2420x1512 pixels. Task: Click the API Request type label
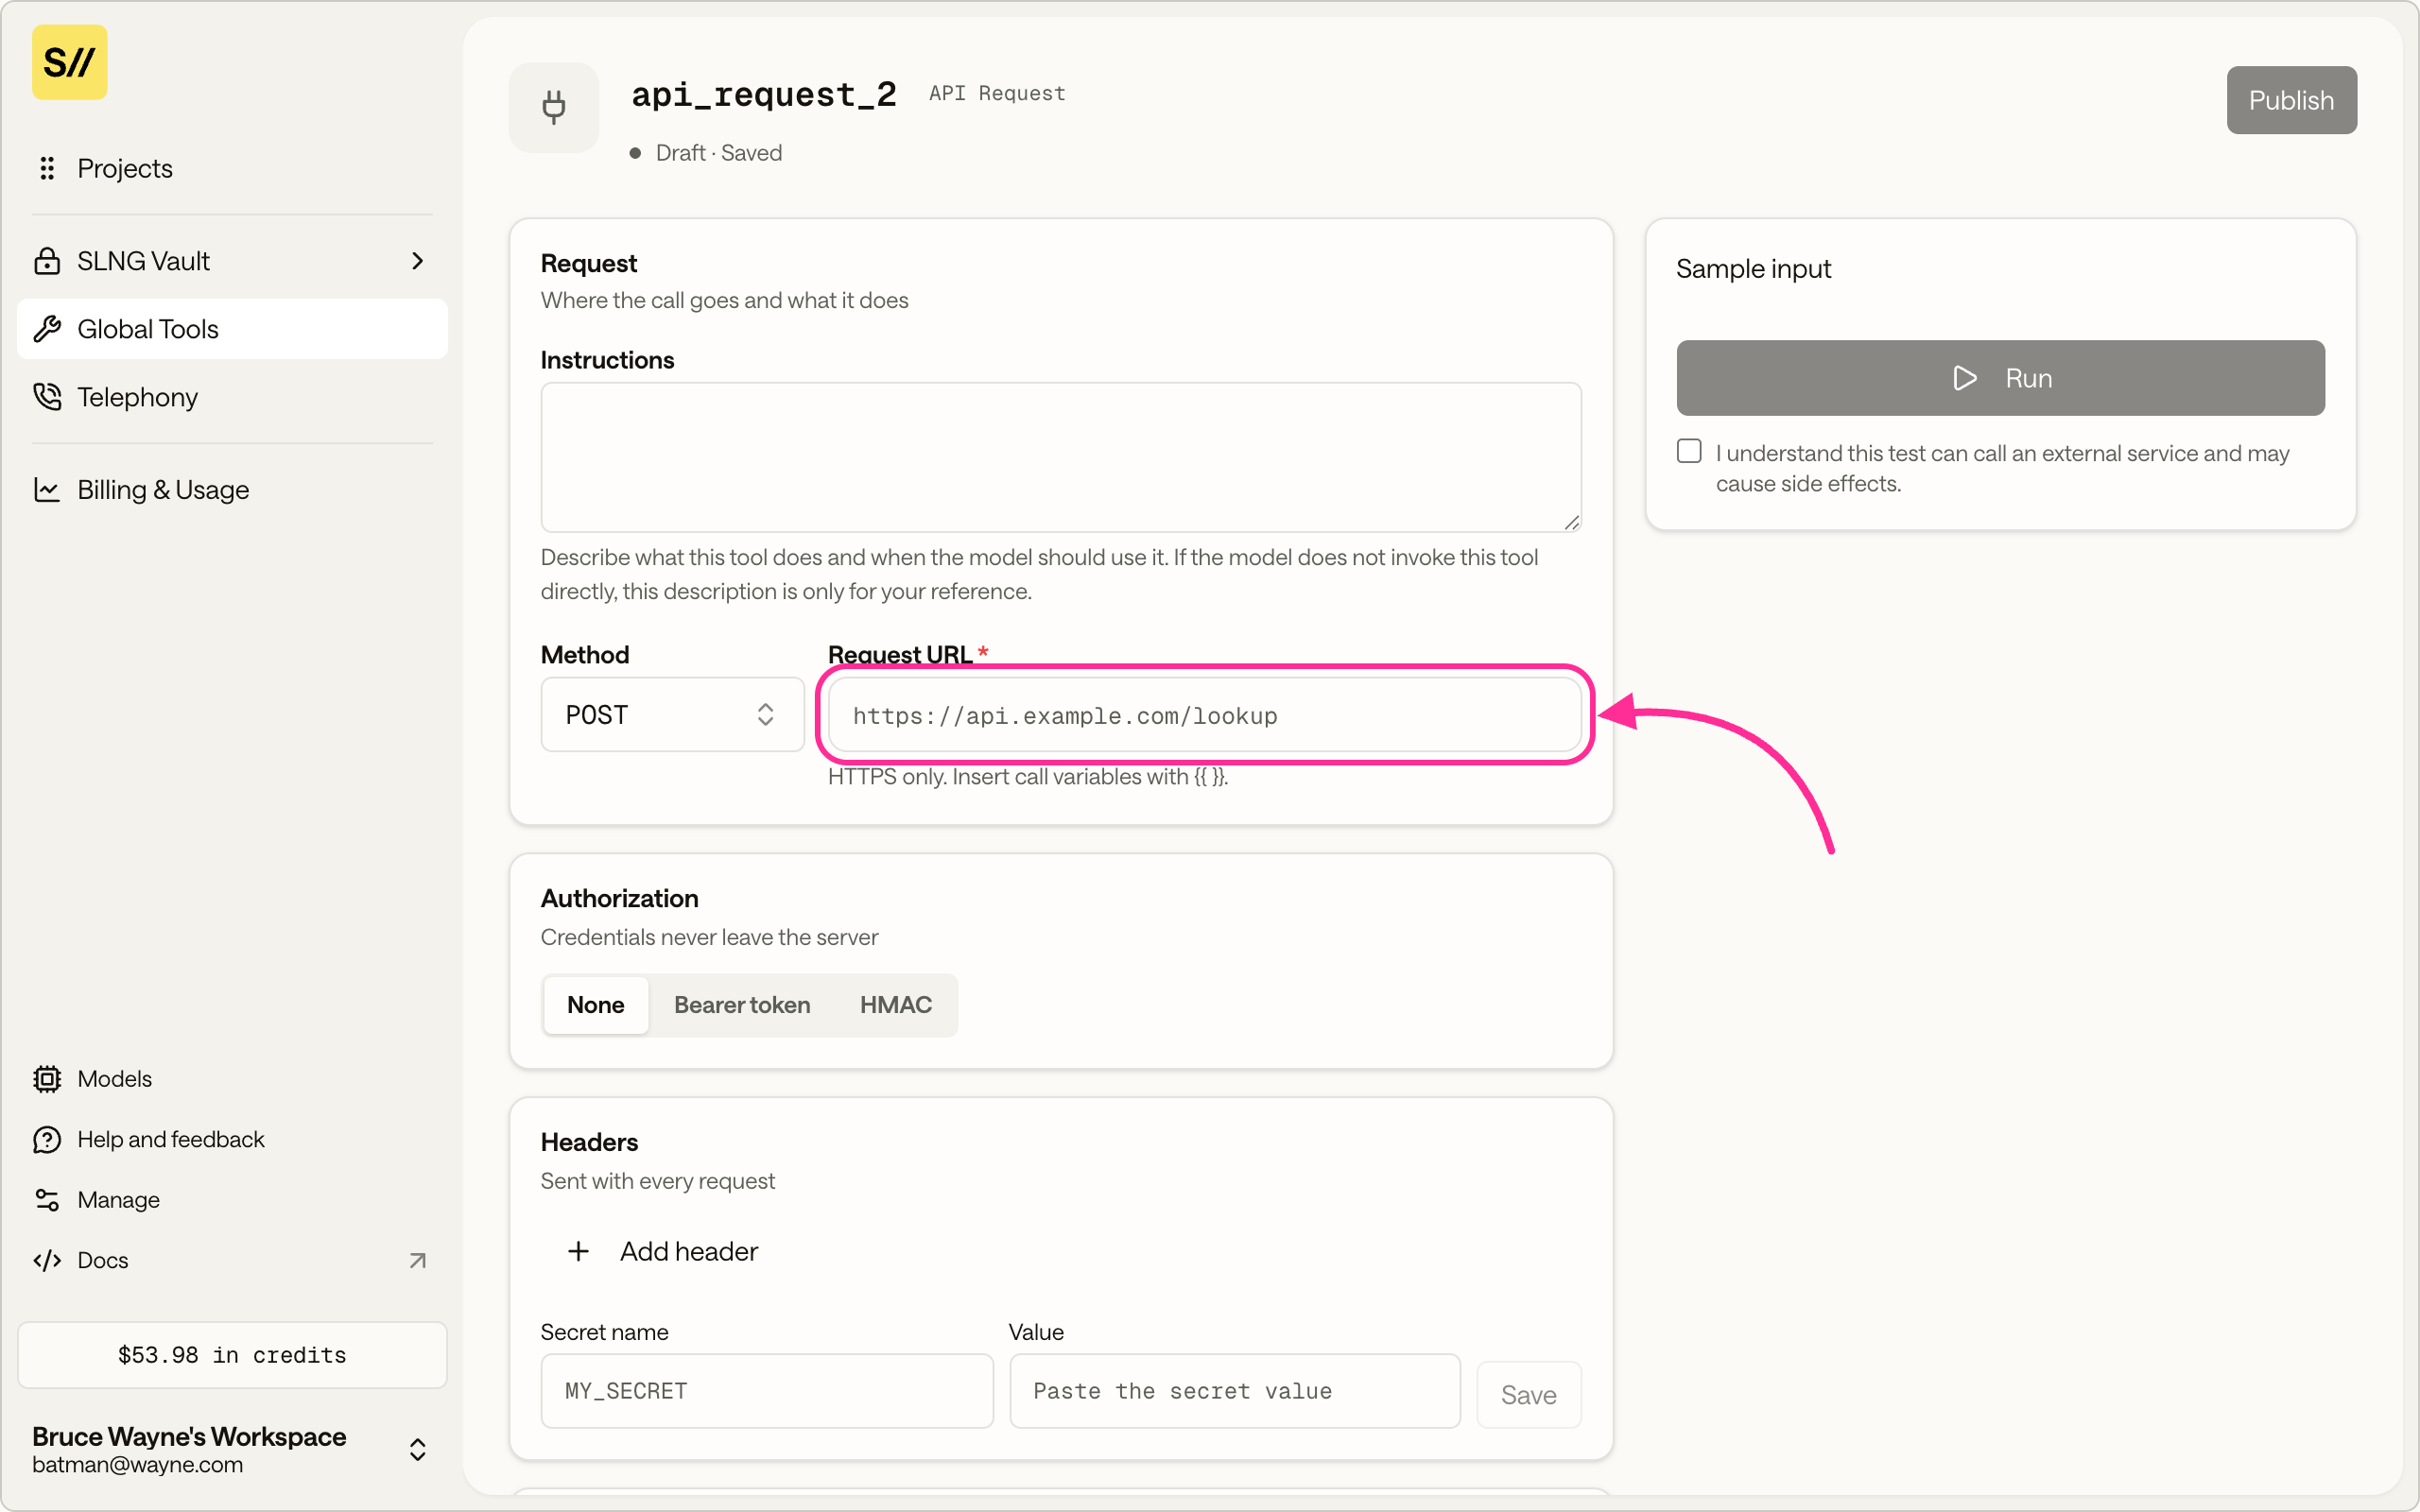click(997, 93)
